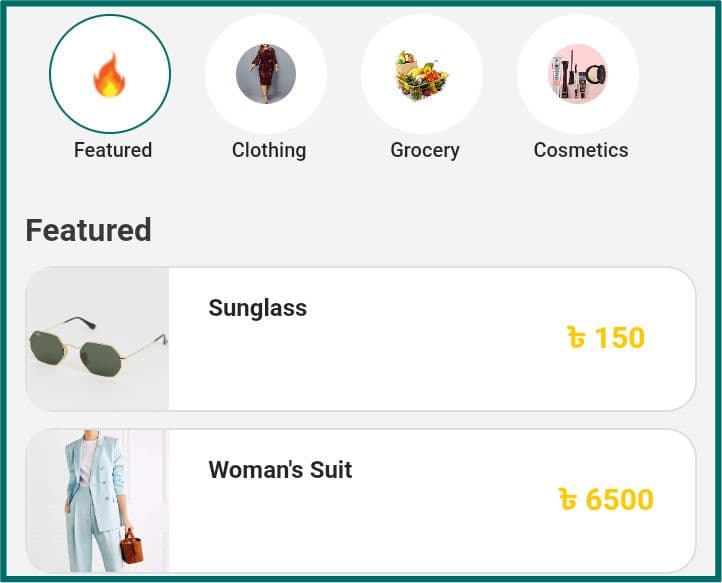
Task: Open the Woman's Suit title
Action: tap(280, 470)
